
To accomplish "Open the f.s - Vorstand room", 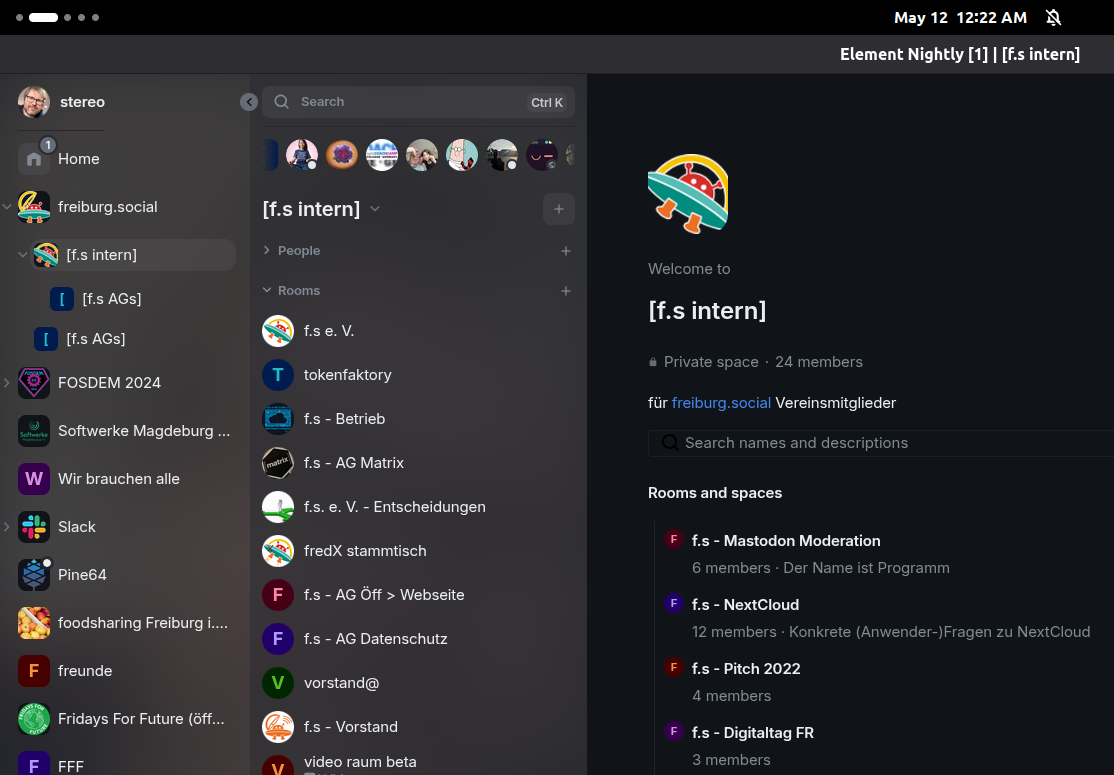I will coord(418,727).
